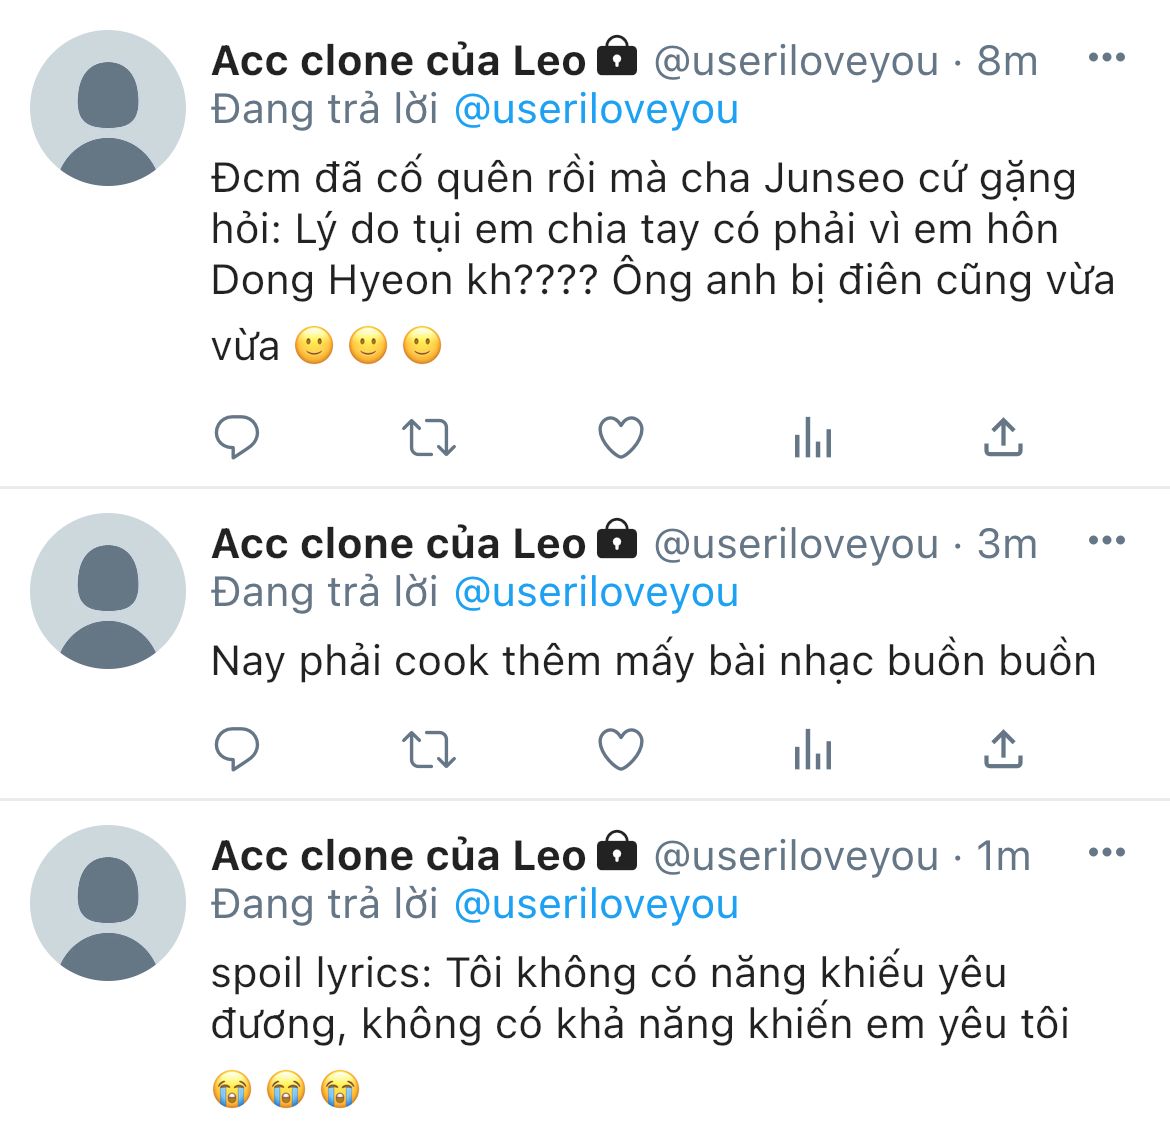Retweet the tweet posted 8m ago
The image size is (1170, 1126).
pos(428,437)
